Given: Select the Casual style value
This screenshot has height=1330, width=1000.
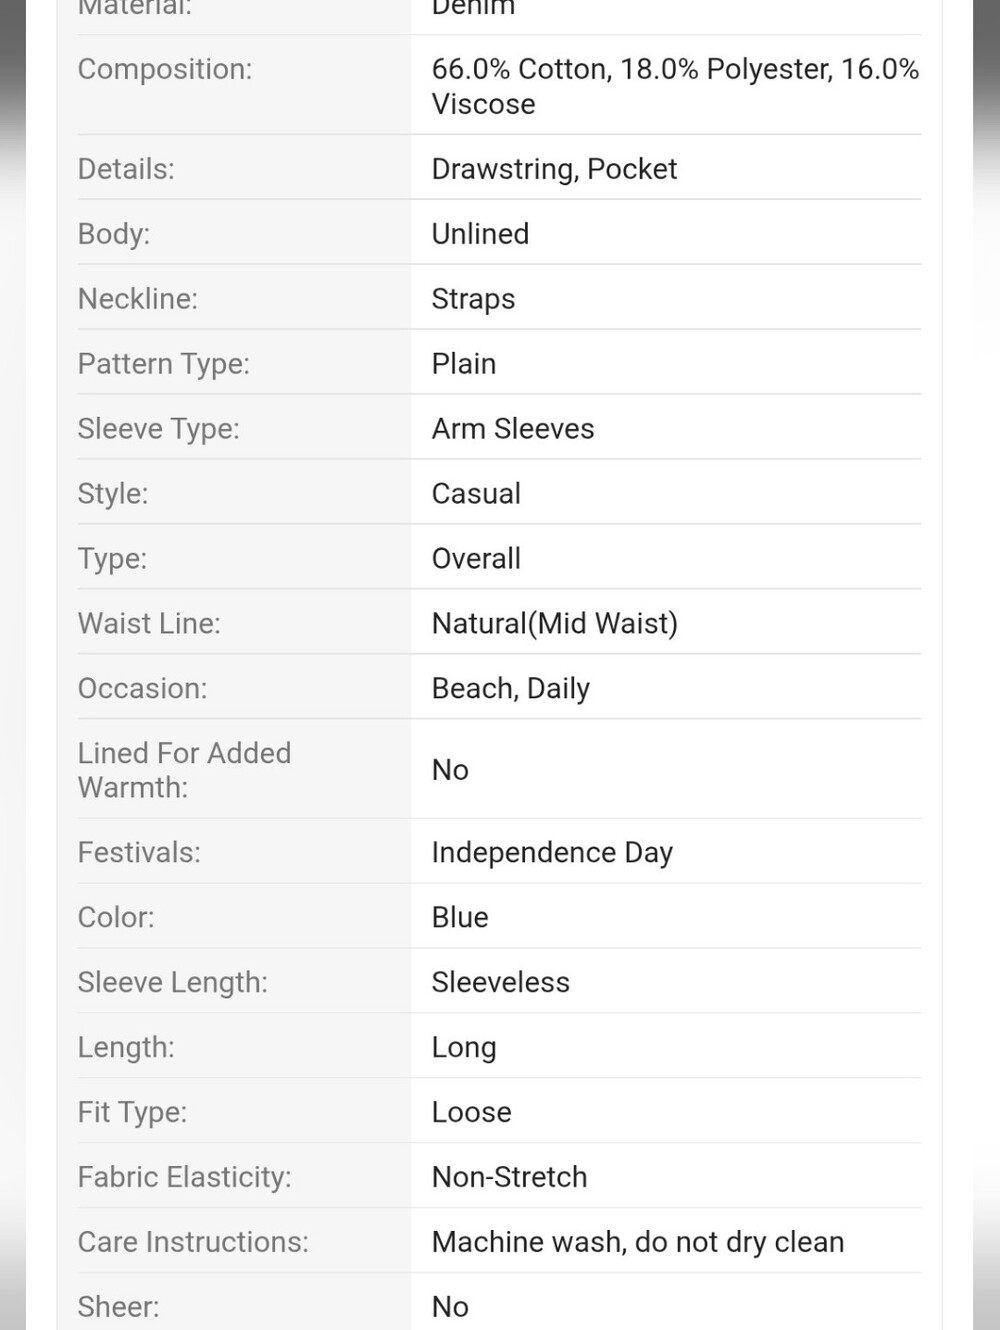Looking at the screenshot, I should point(476,494).
